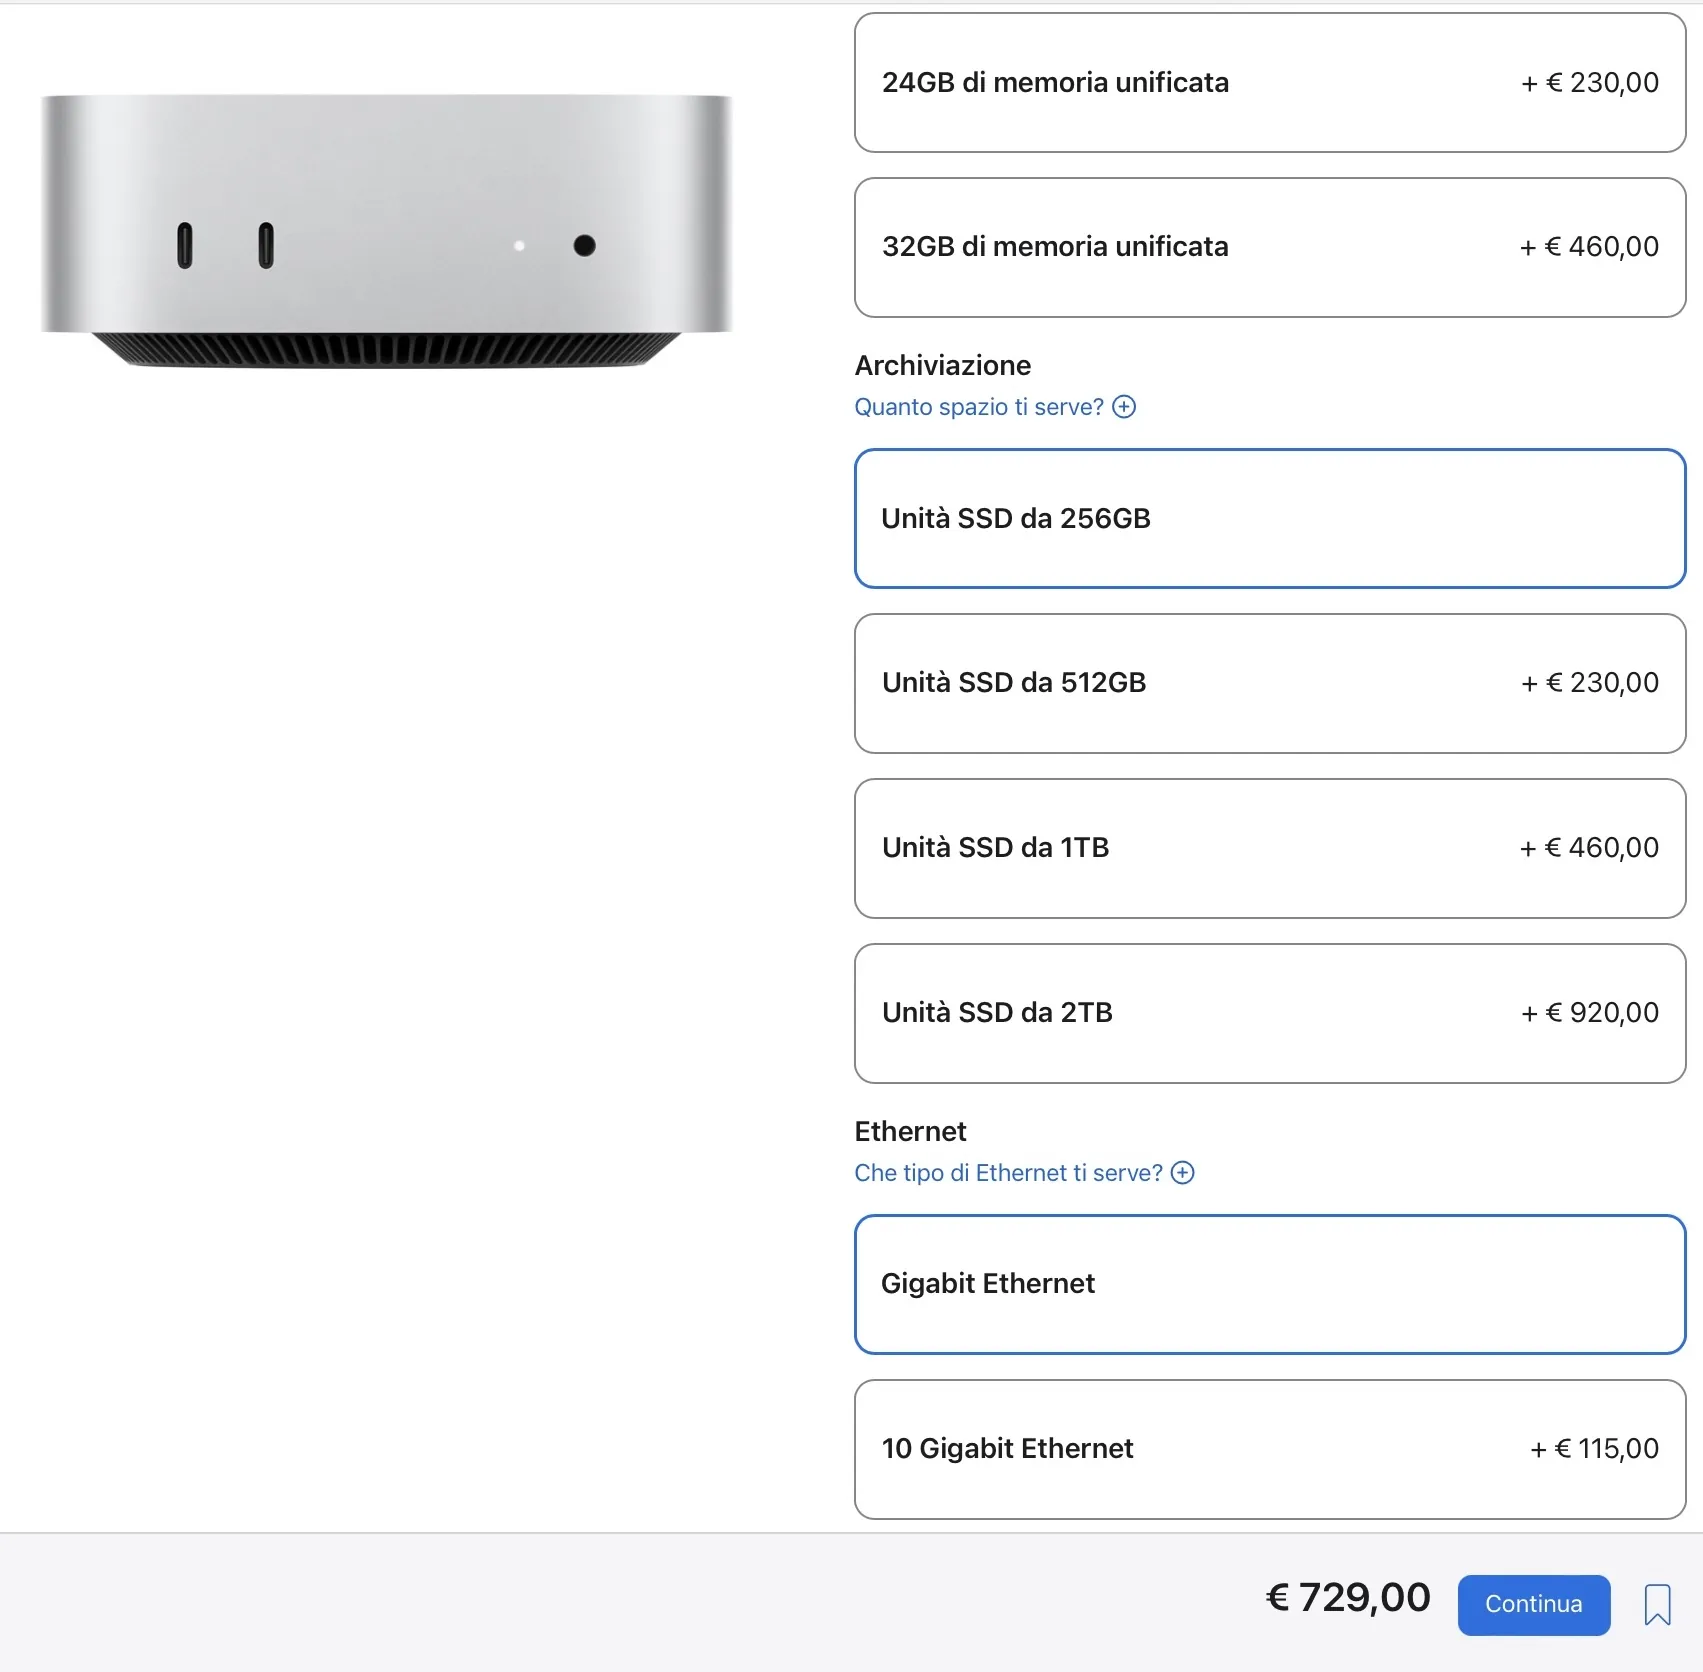1703x1672 pixels.
Task: Click the Ethernet section heading
Action: [x=909, y=1131]
